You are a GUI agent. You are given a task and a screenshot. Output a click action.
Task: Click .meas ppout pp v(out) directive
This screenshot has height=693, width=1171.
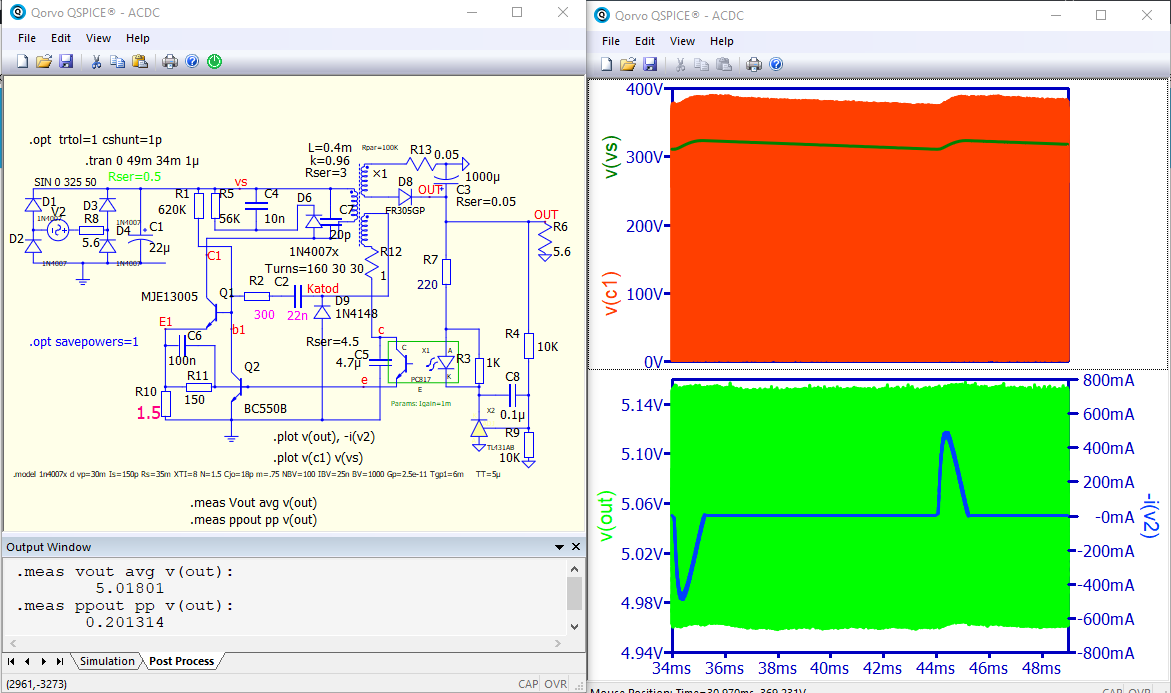click(253, 520)
